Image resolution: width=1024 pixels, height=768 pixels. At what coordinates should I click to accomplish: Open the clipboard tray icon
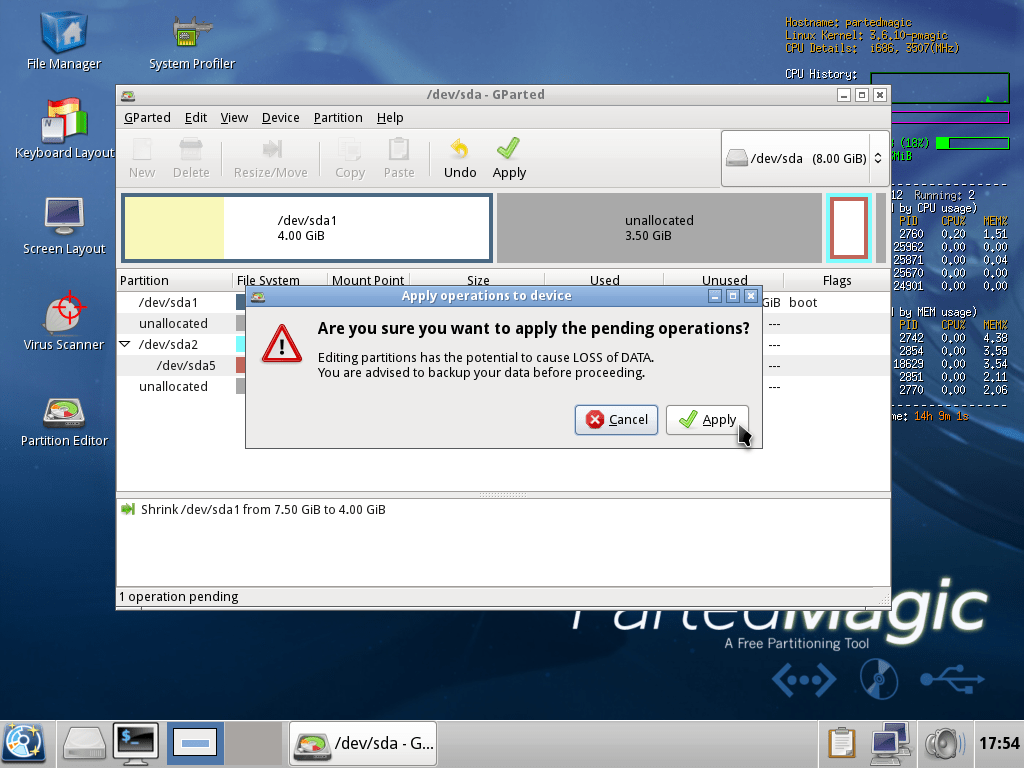pos(842,742)
